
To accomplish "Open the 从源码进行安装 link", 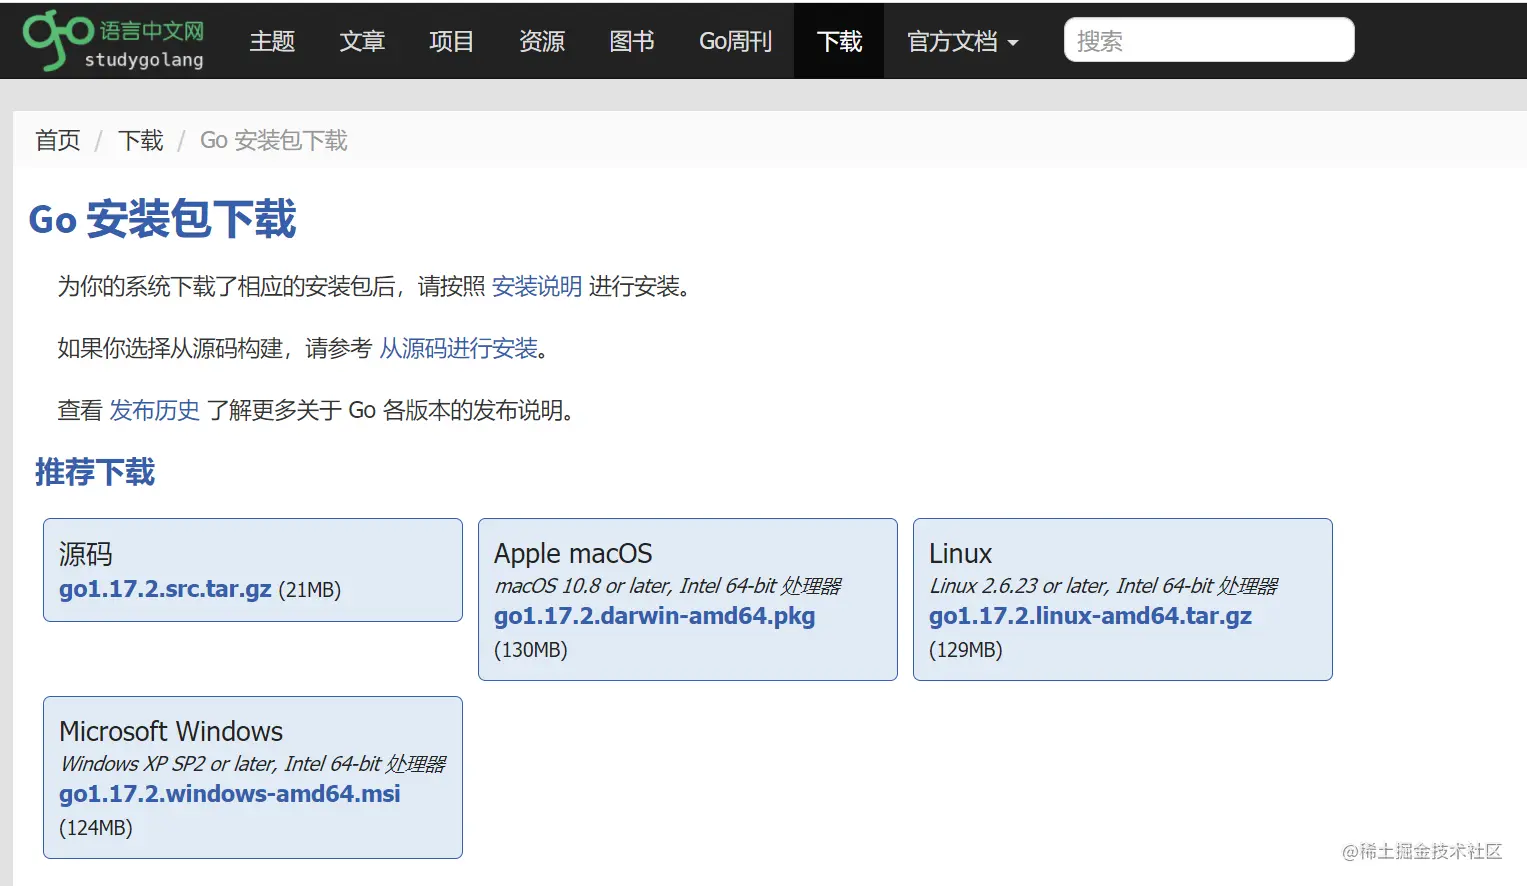I will (x=459, y=348).
